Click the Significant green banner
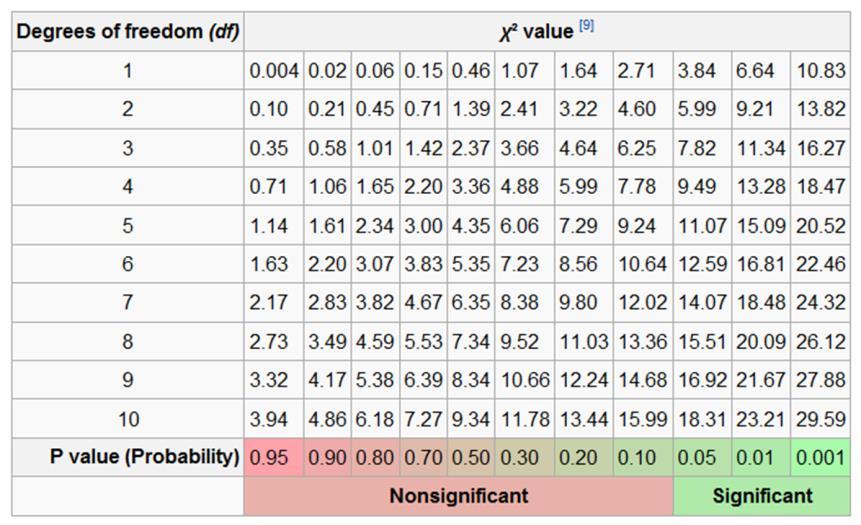The image size is (861, 525). click(762, 496)
